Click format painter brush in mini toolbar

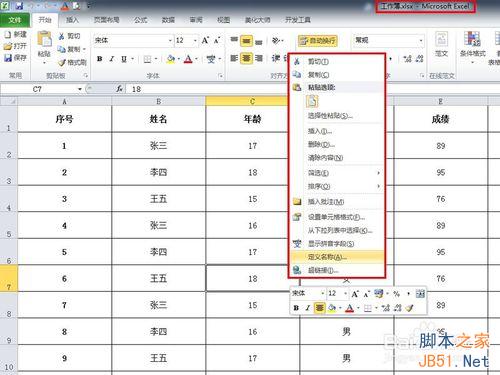[x=409, y=308]
